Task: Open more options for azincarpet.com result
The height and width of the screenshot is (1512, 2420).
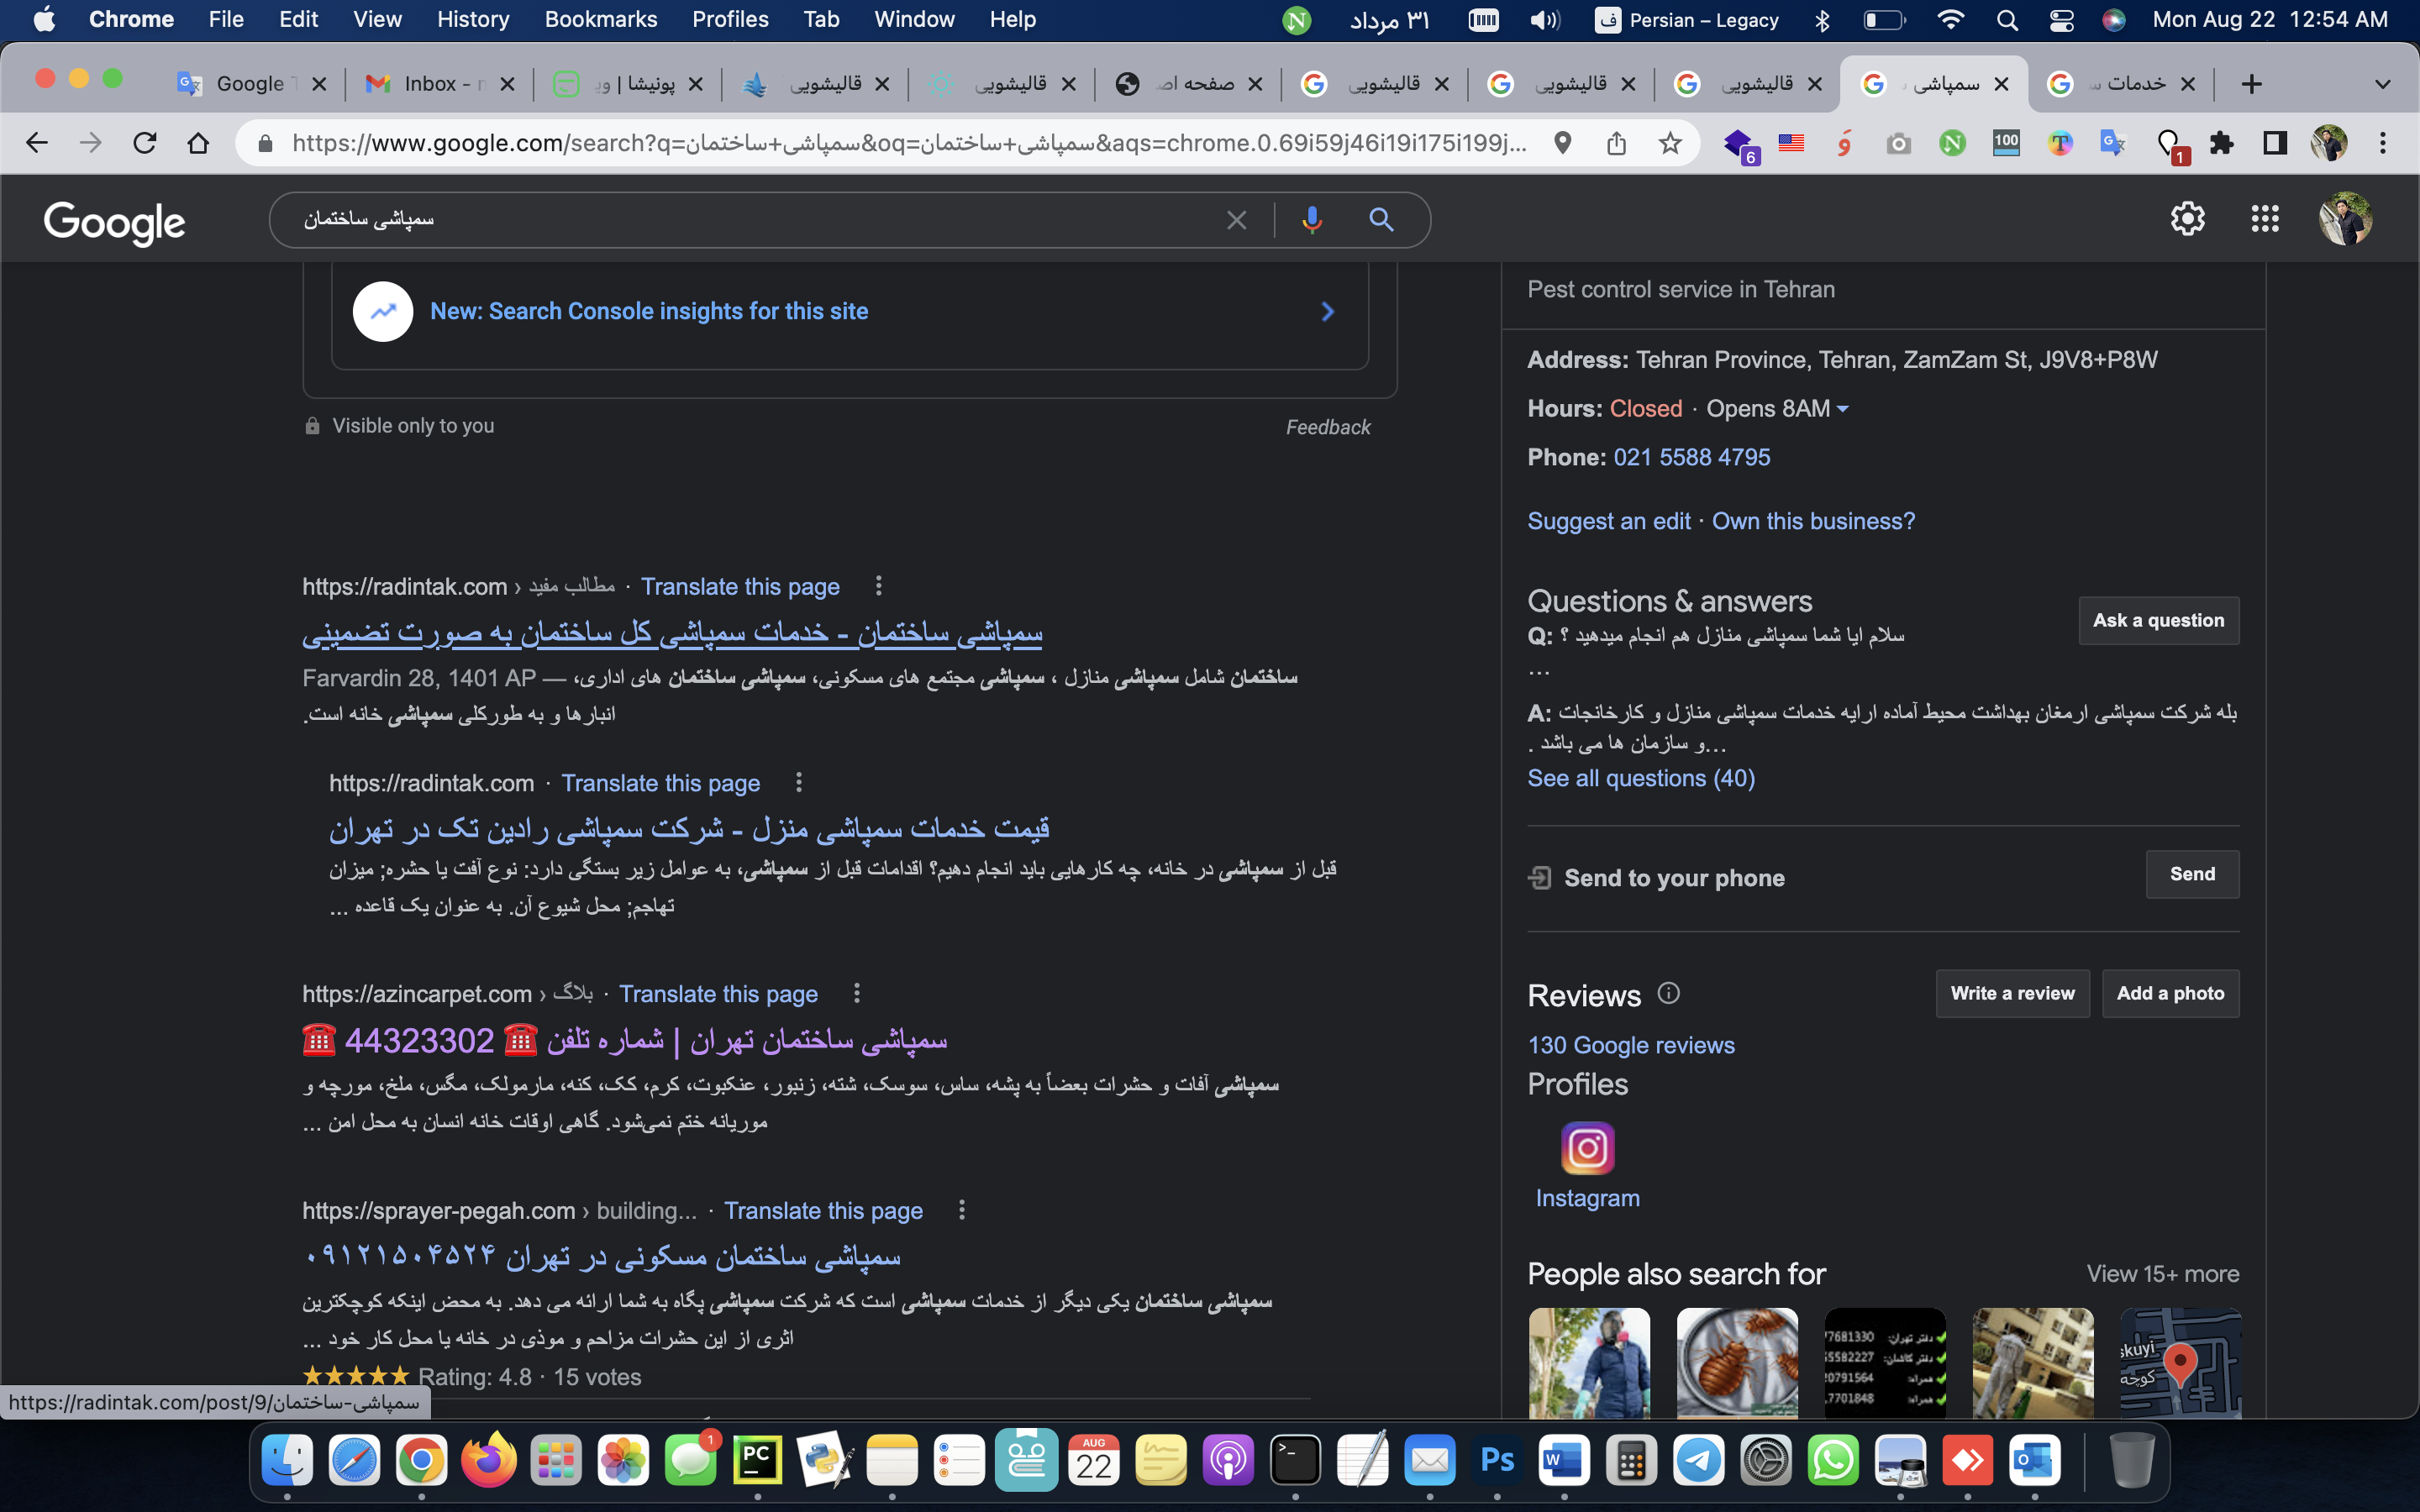Action: tap(857, 993)
